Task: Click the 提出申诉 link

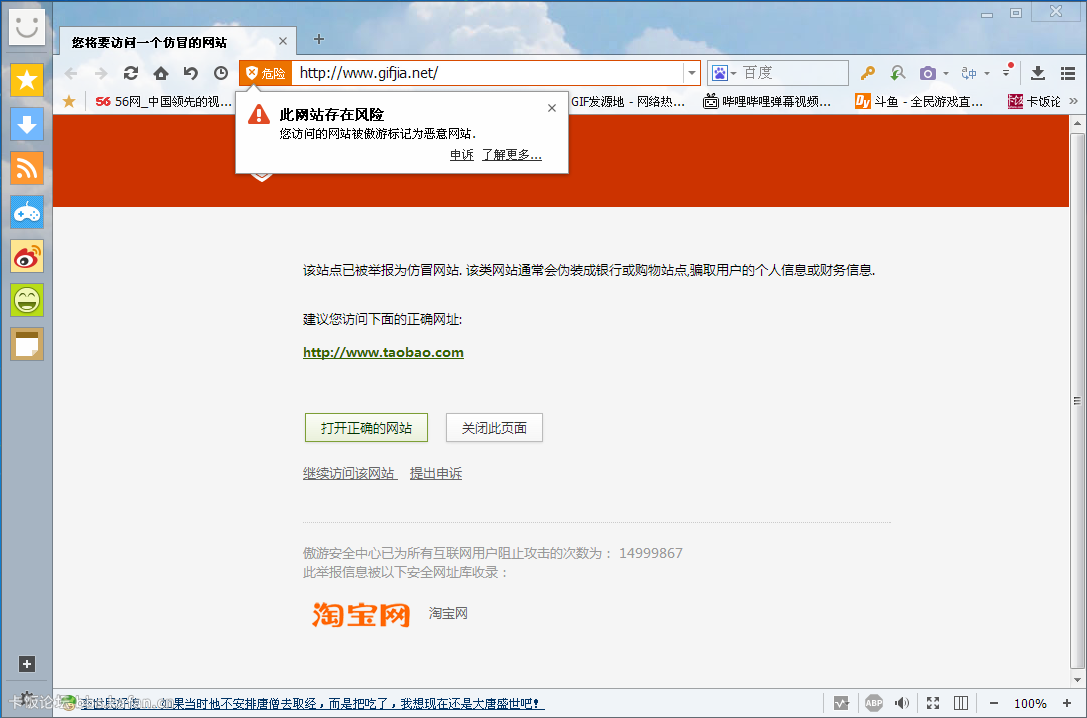Action: 436,473
